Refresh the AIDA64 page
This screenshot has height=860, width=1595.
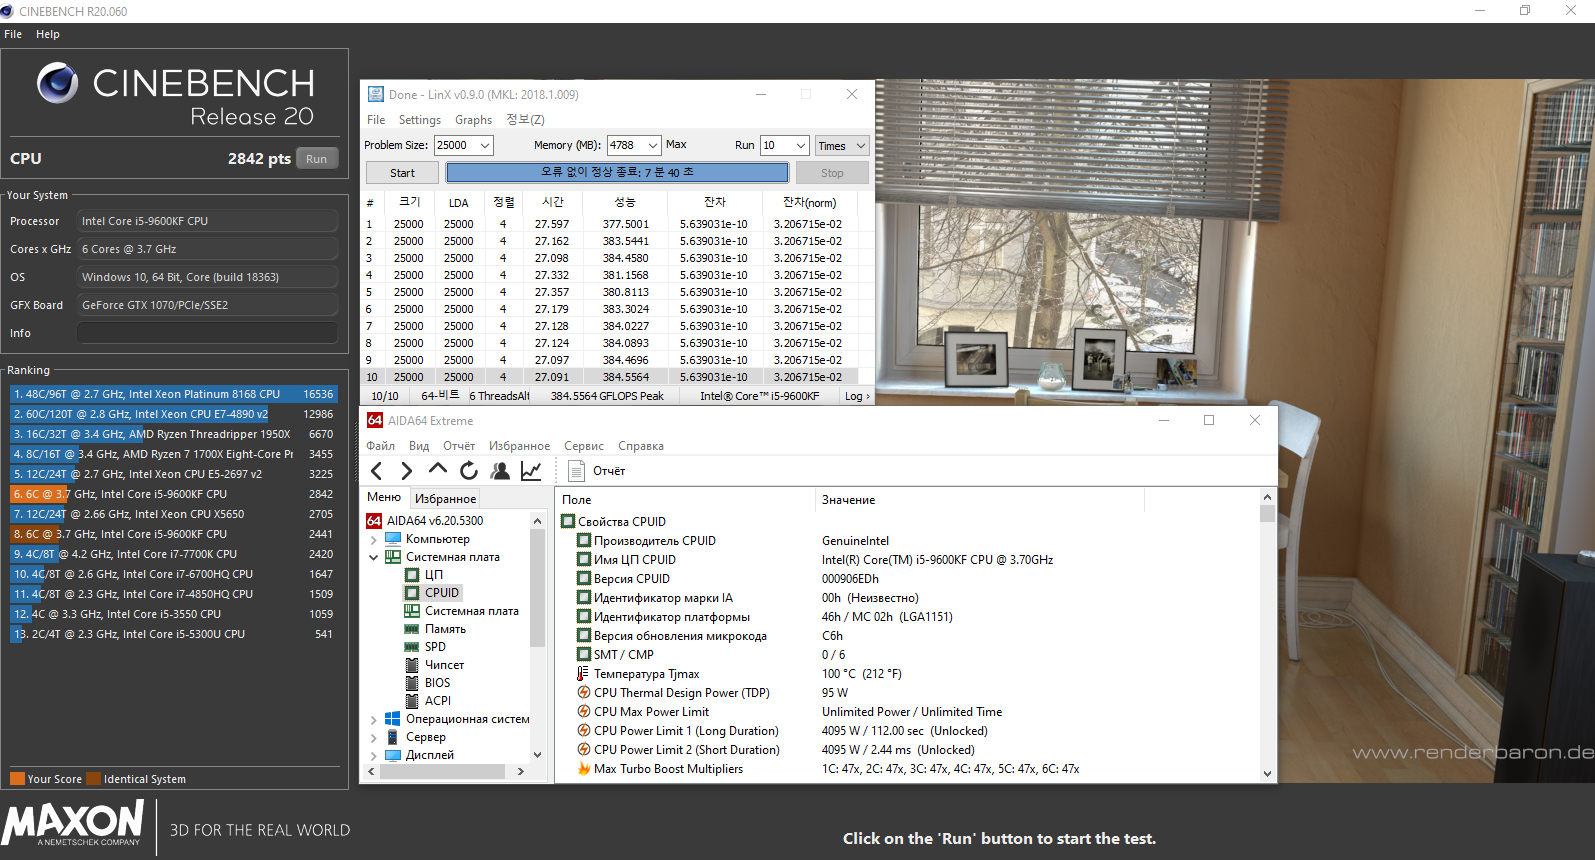tap(469, 470)
